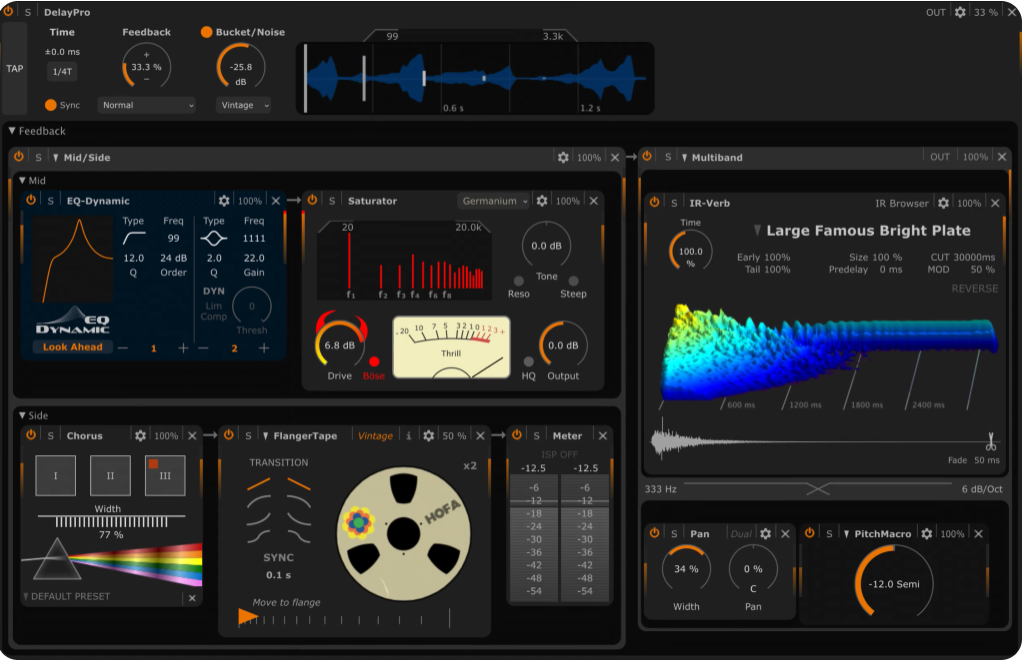This screenshot has width=1022, height=662.
Task: Click the Multiband OUT button
Action: pyautogui.click(x=939, y=157)
